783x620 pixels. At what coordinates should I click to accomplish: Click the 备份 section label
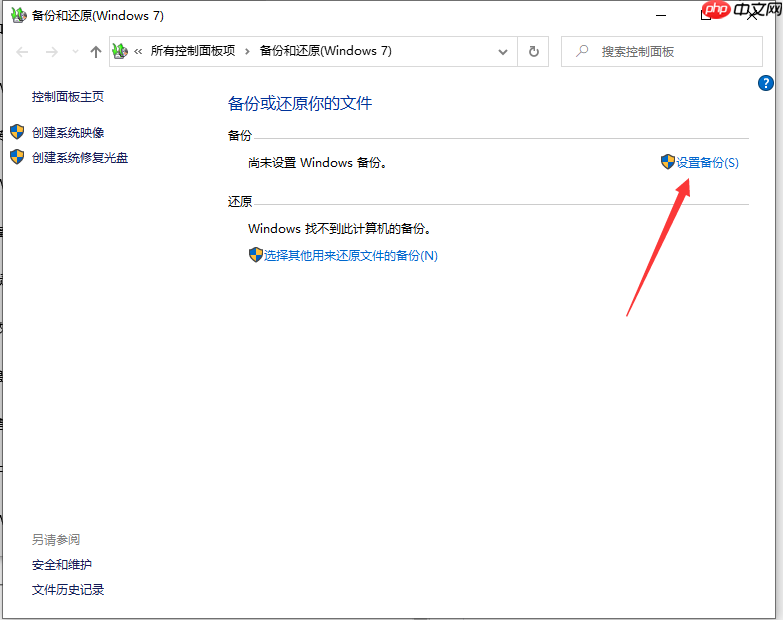tap(240, 136)
